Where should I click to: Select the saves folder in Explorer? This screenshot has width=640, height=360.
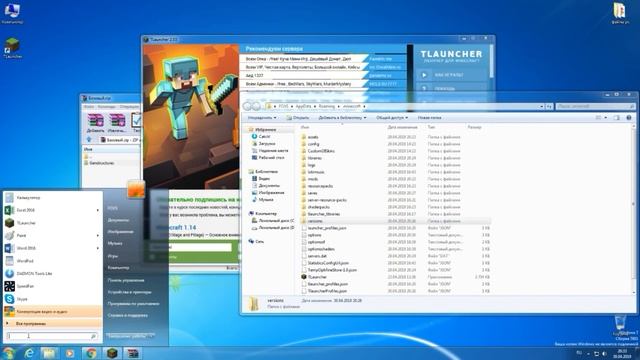pyautogui.click(x=312, y=193)
